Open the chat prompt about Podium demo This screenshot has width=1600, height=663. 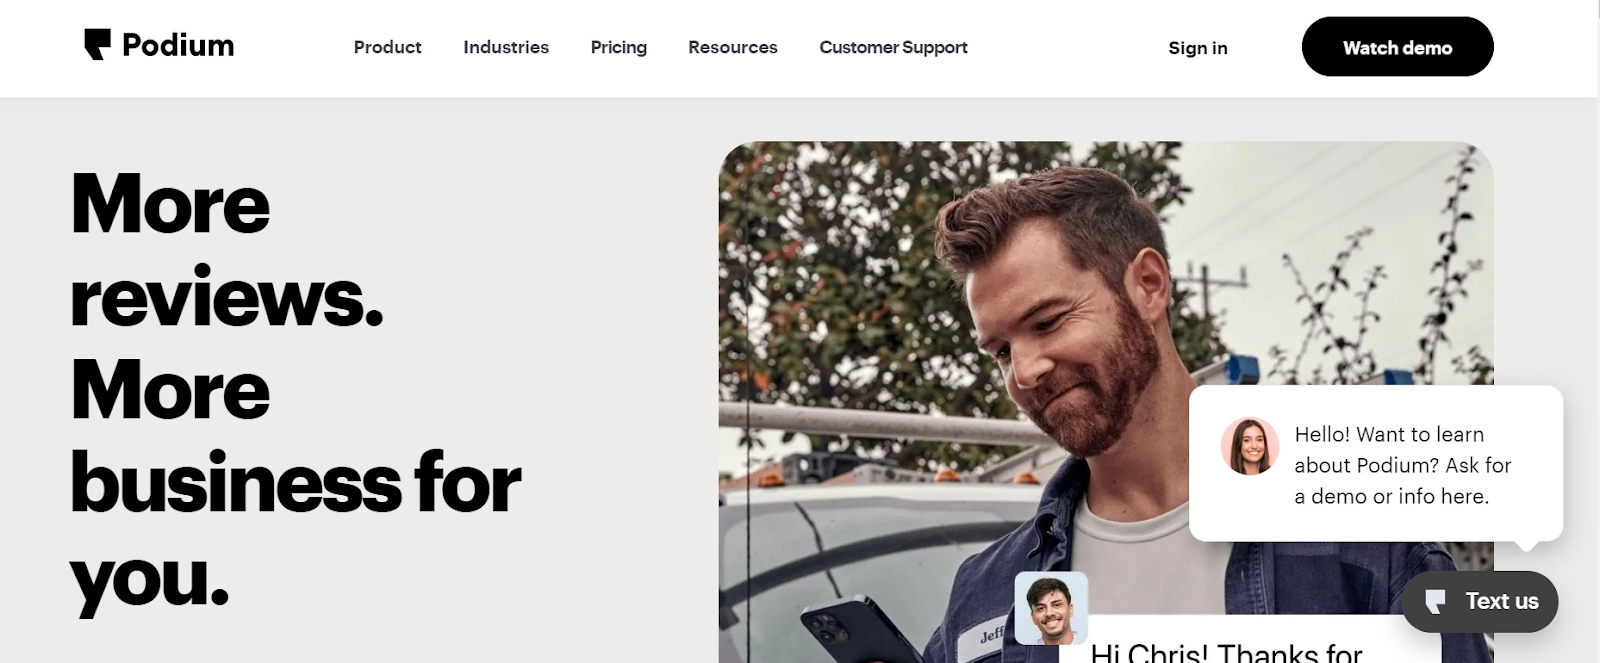click(x=1376, y=464)
